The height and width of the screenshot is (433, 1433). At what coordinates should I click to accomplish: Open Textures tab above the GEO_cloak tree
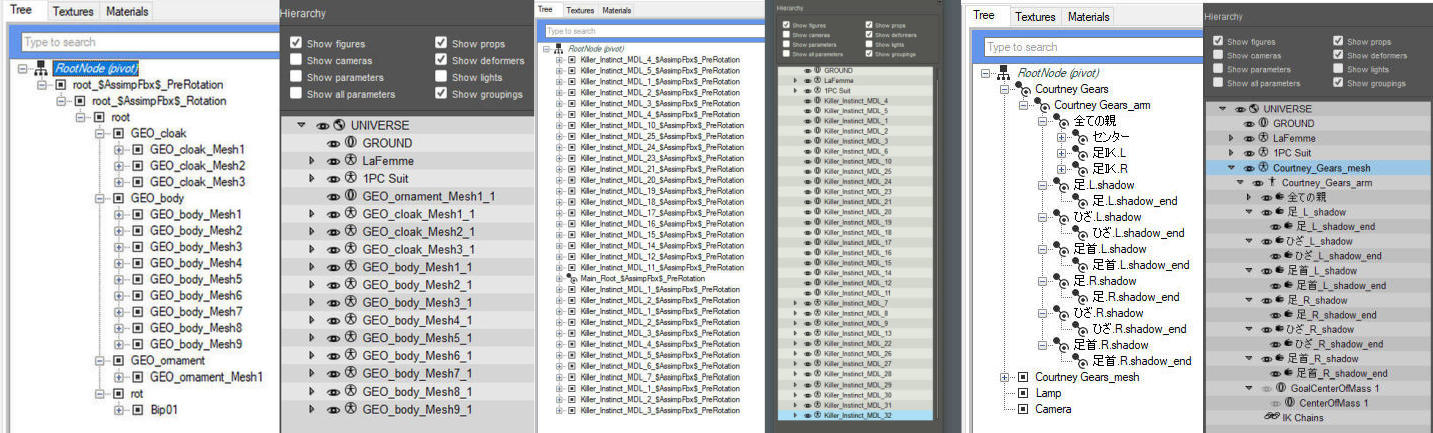[72, 12]
